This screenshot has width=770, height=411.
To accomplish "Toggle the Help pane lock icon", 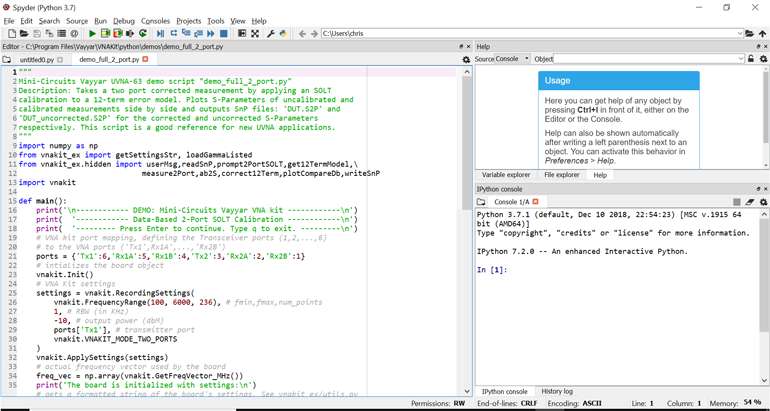I will tap(751, 59).
